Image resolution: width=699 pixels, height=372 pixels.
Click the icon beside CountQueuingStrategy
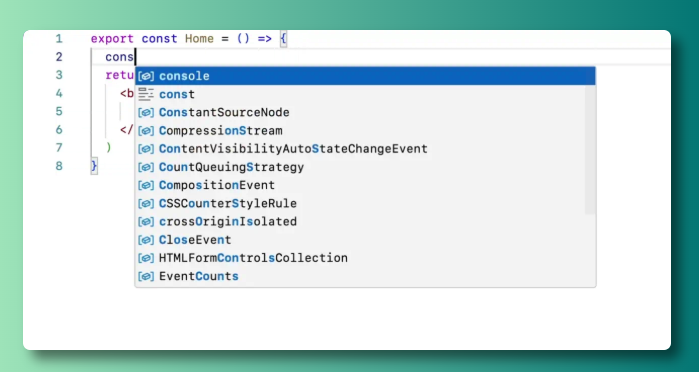pos(146,167)
